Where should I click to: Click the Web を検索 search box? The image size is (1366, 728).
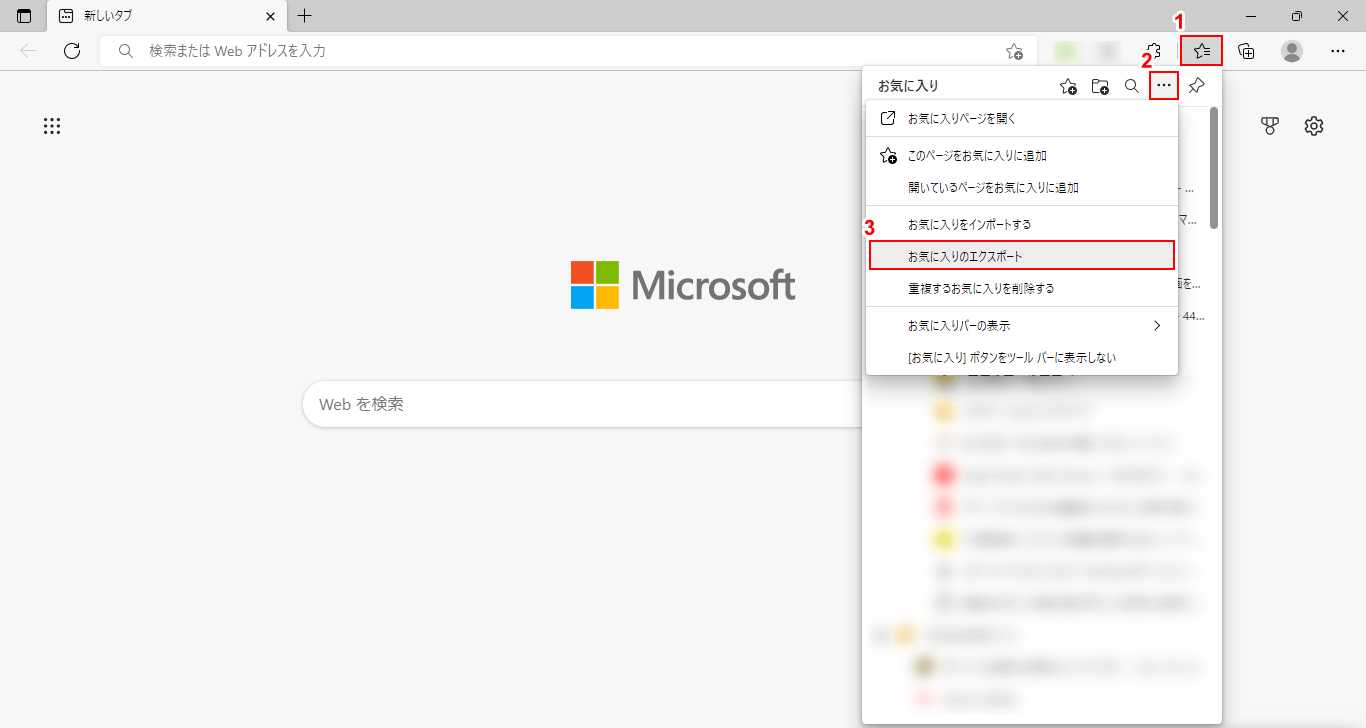tap(582, 404)
